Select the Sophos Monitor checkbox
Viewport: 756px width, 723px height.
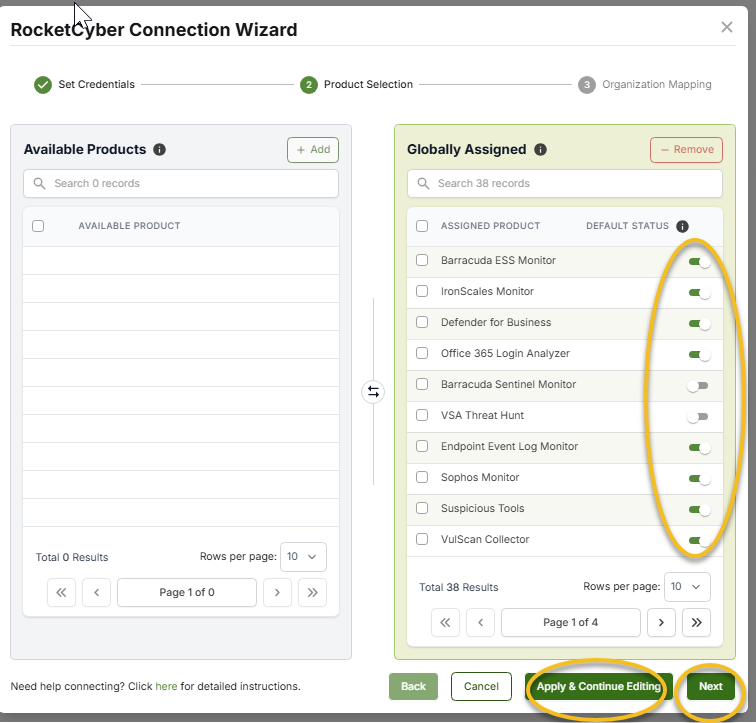click(422, 477)
